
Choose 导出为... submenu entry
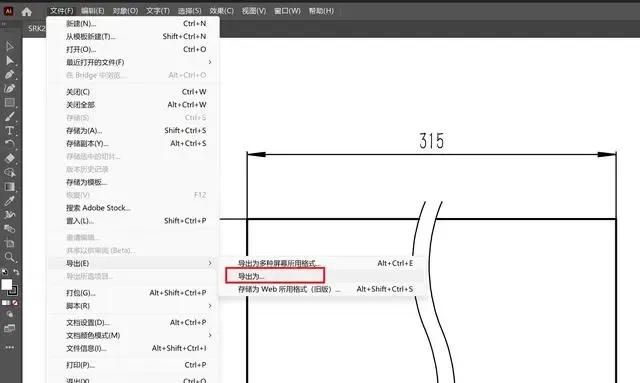click(323, 276)
